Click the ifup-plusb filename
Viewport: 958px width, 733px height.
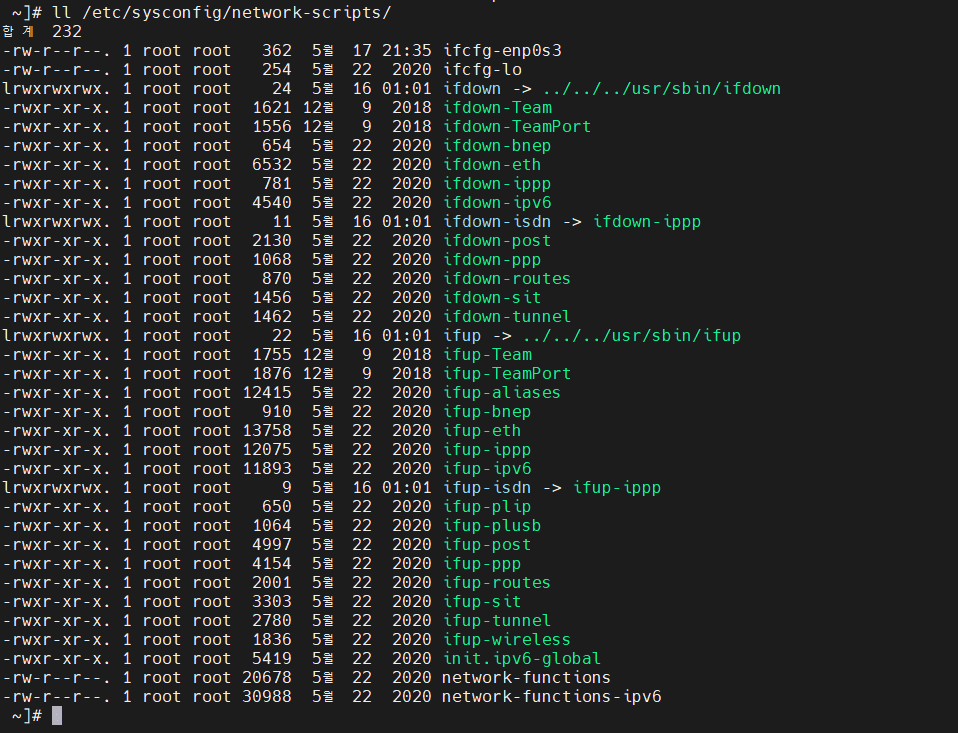[492, 525]
